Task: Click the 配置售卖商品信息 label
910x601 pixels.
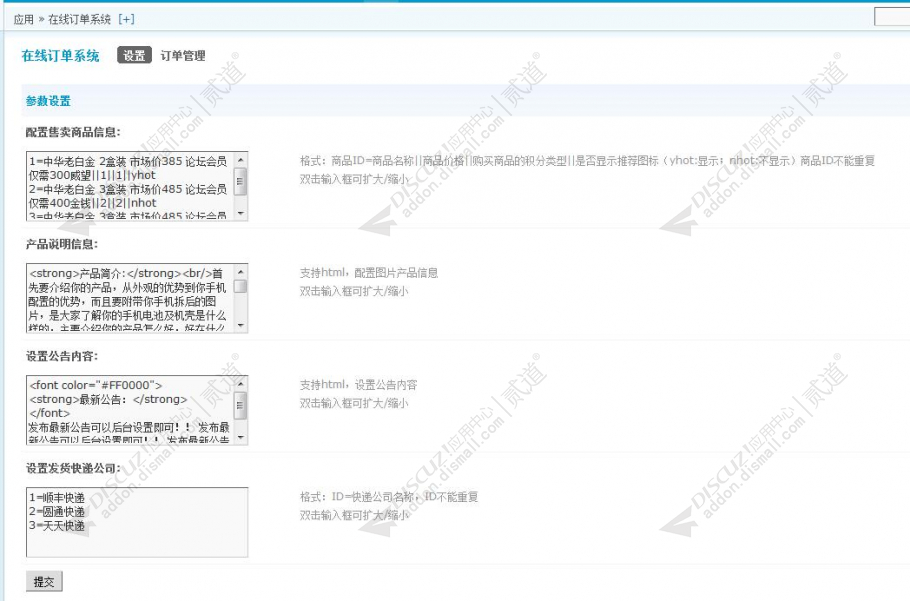Action: [x=73, y=132]
